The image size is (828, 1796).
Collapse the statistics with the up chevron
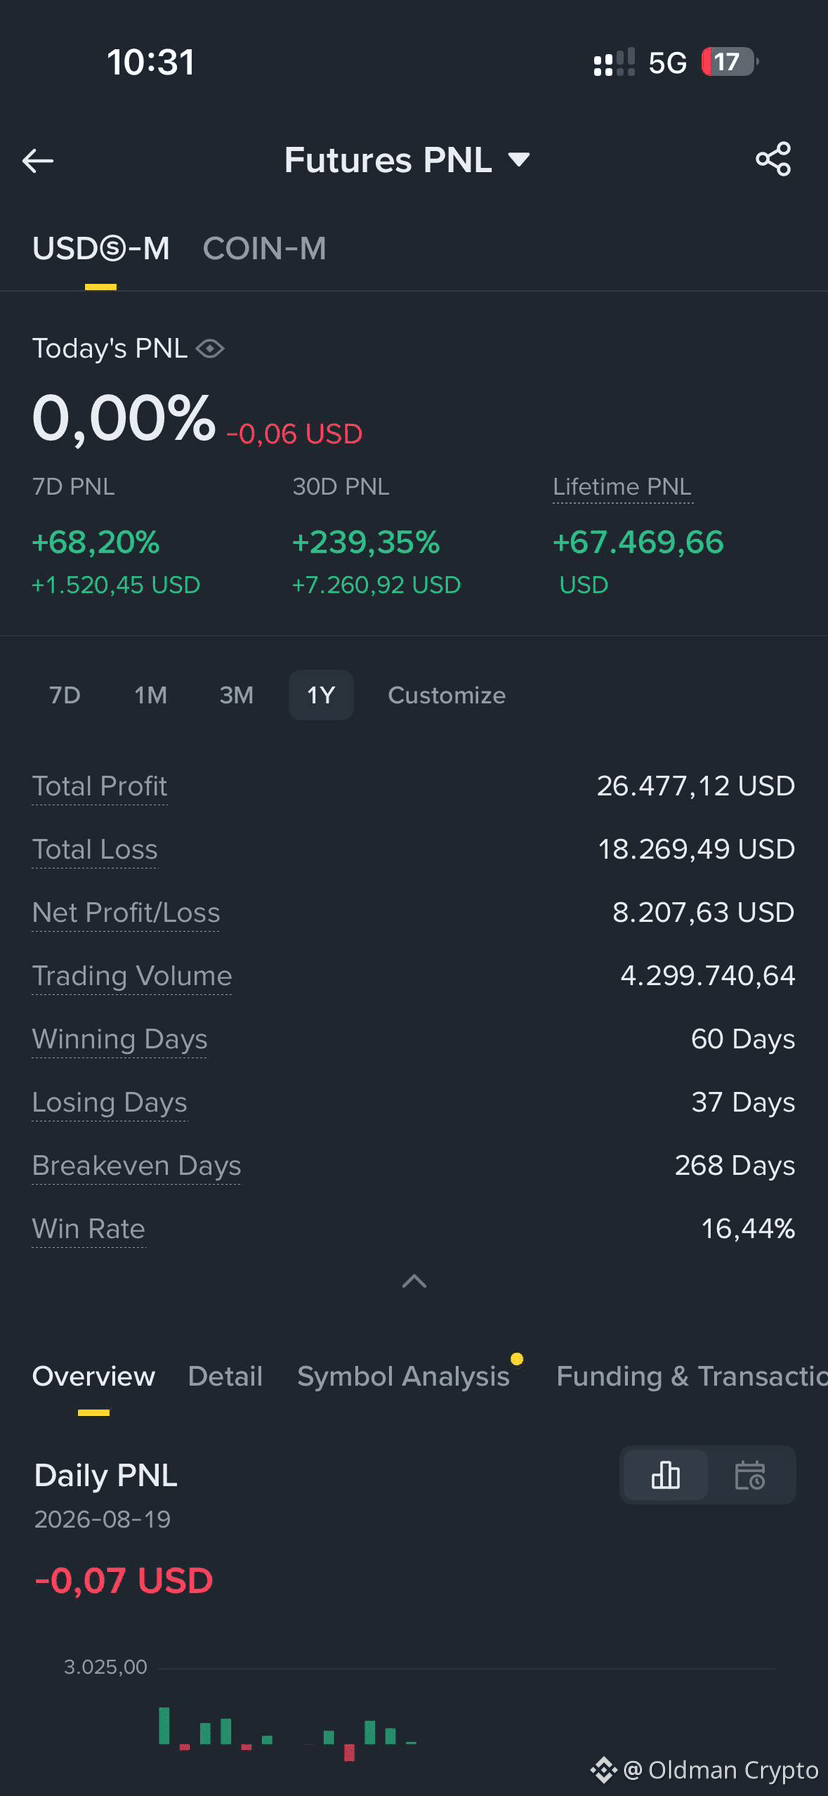[x=414, y=1281]
